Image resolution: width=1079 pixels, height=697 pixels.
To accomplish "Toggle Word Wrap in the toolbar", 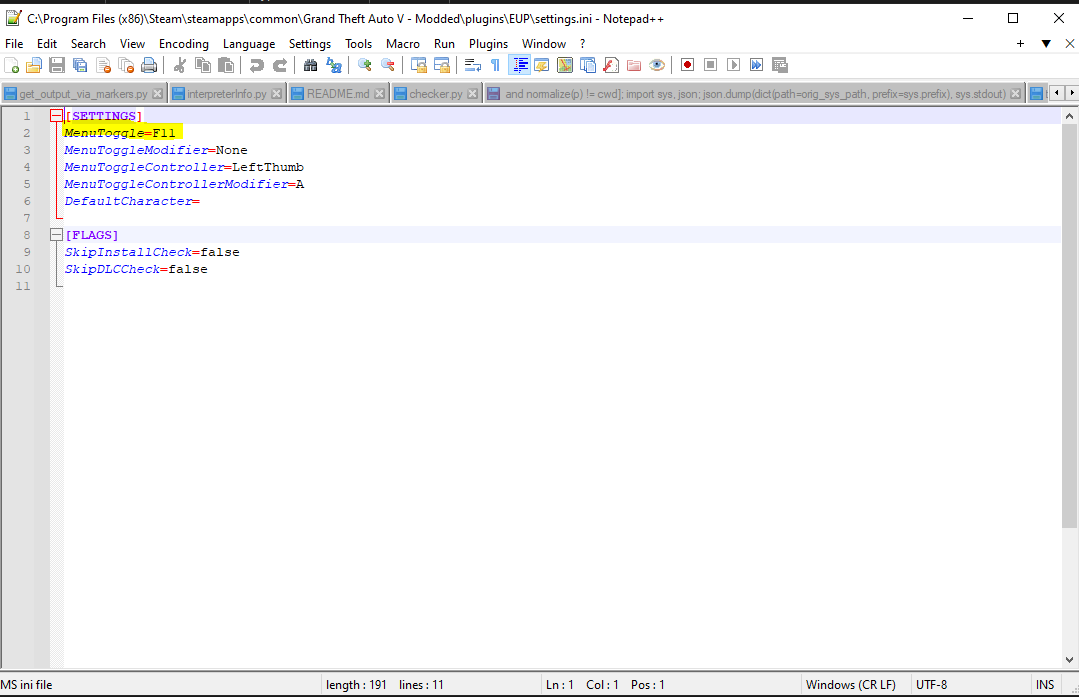I will pyautogui.click(x=473, y=65).
